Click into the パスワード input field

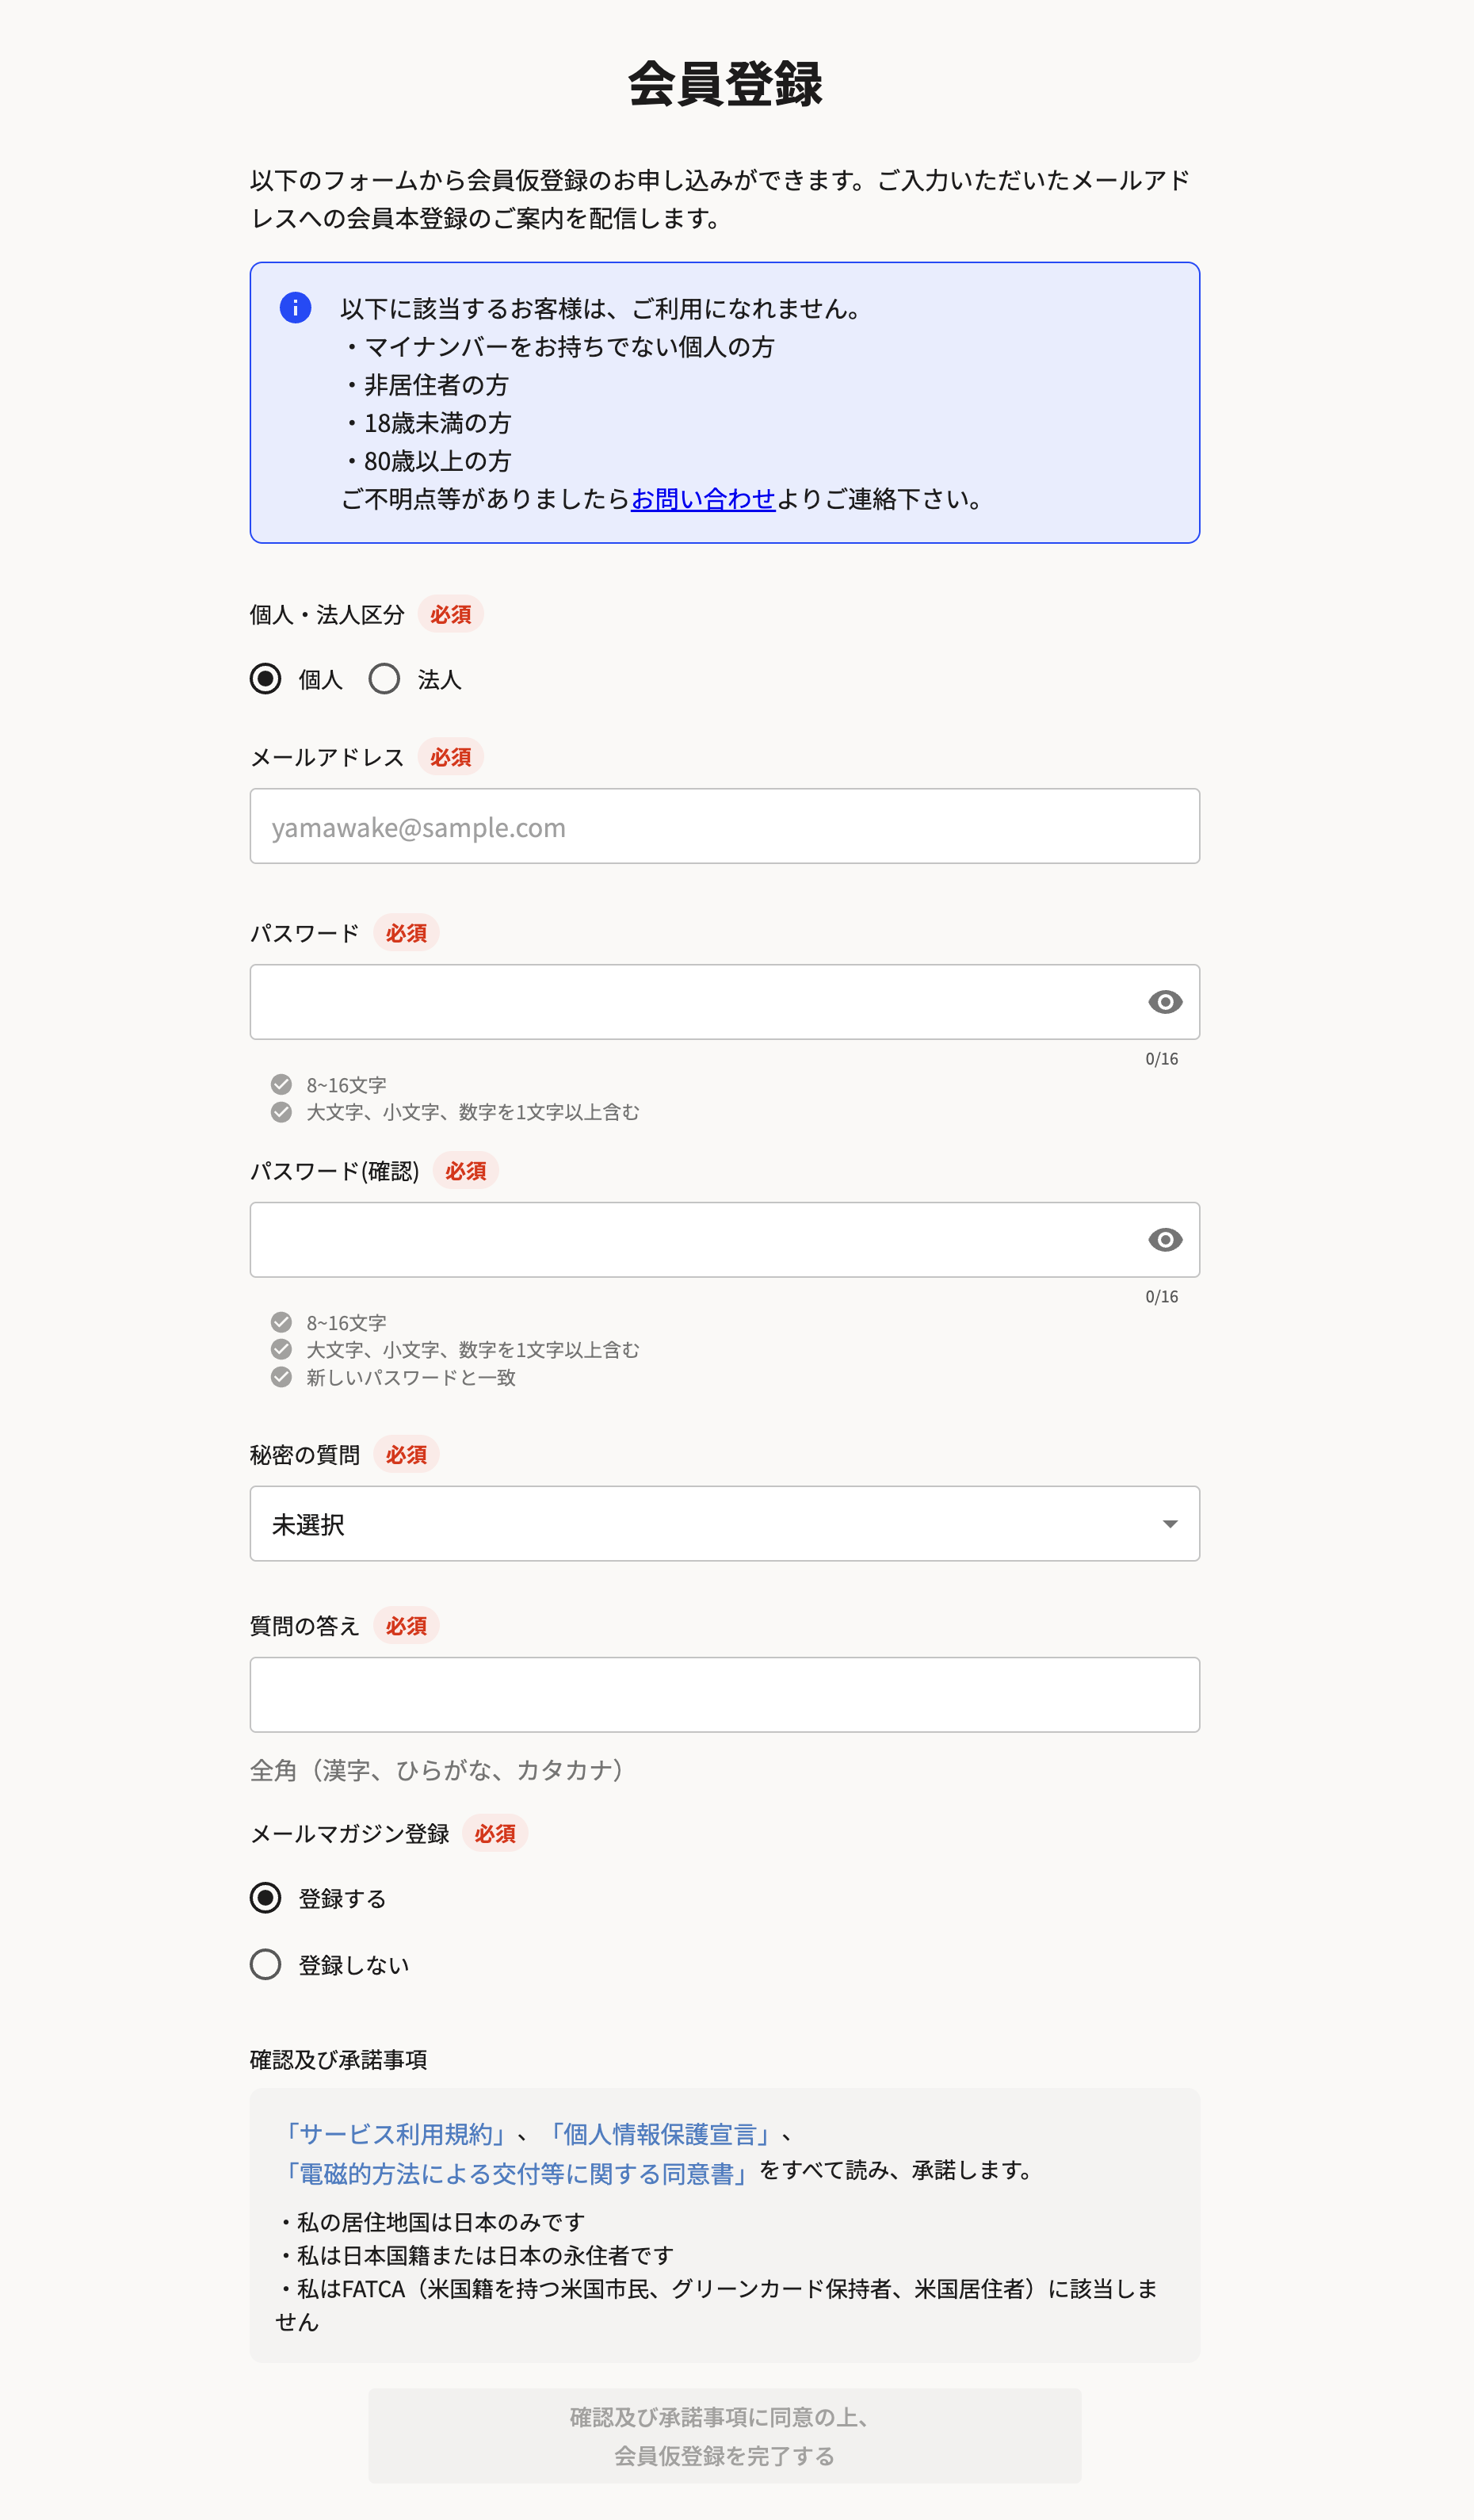pyautogui.click(x=690, y=1002)
